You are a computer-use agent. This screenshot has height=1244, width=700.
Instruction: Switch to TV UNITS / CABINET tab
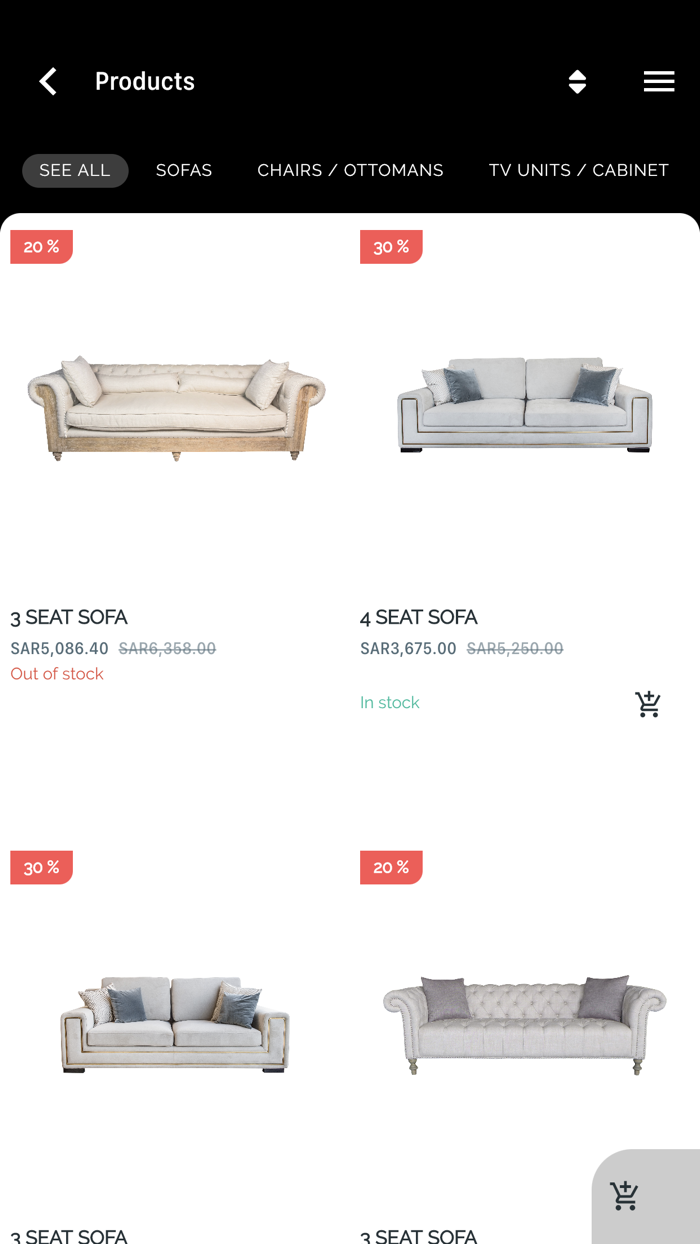tap(578, 170)
